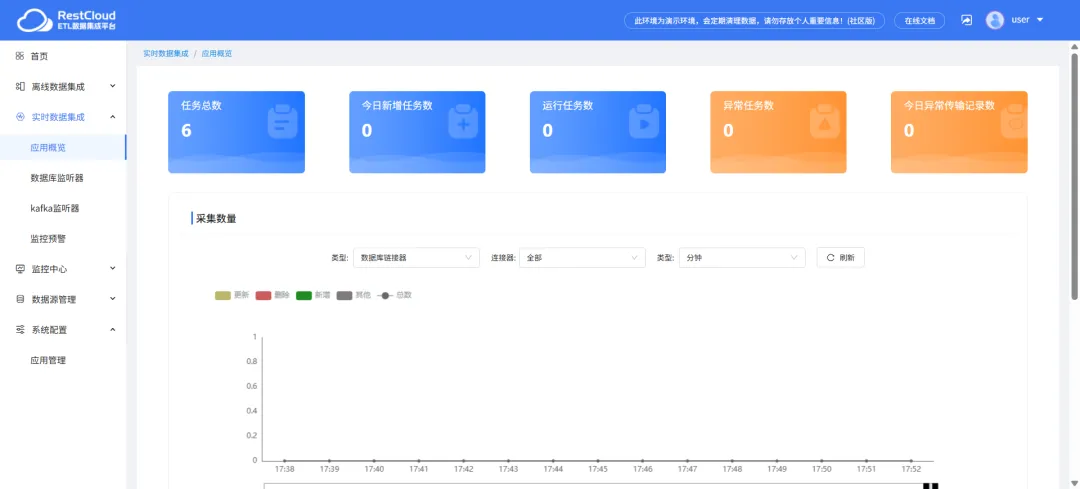This screenshot has height=489, width=1080.
Task: Click the 系统配置 sliders icon
Action: point(20,330)
